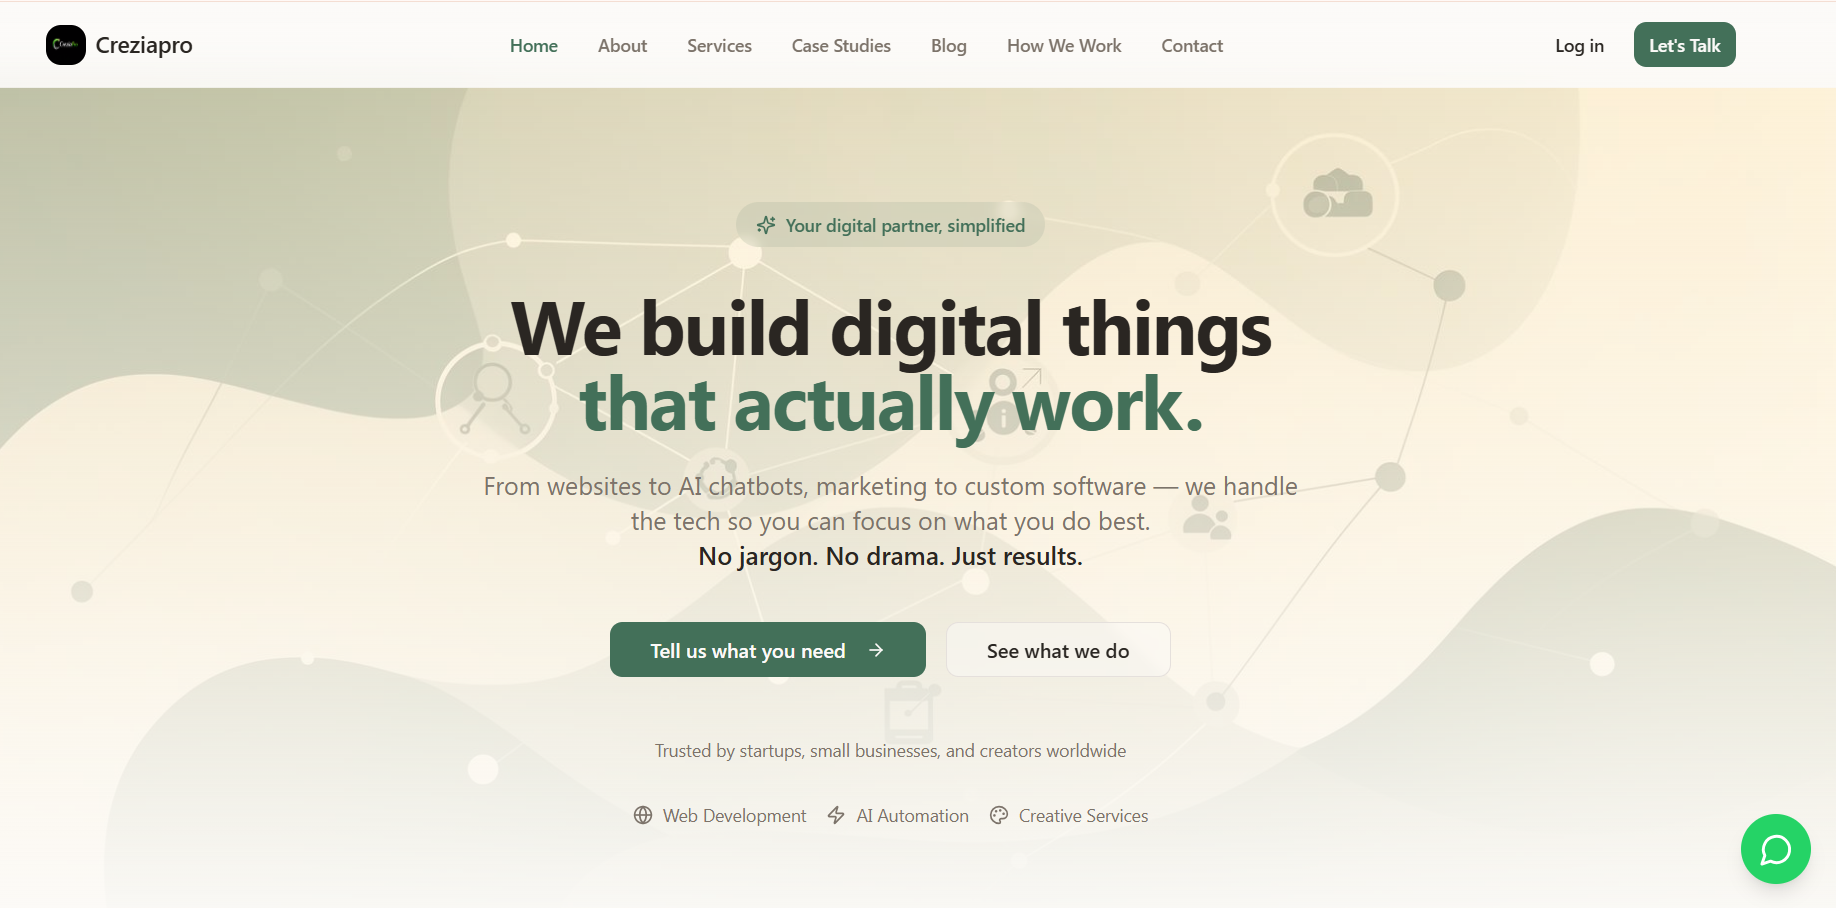
Task: Click Tell us what you need button
Action: 768,650
